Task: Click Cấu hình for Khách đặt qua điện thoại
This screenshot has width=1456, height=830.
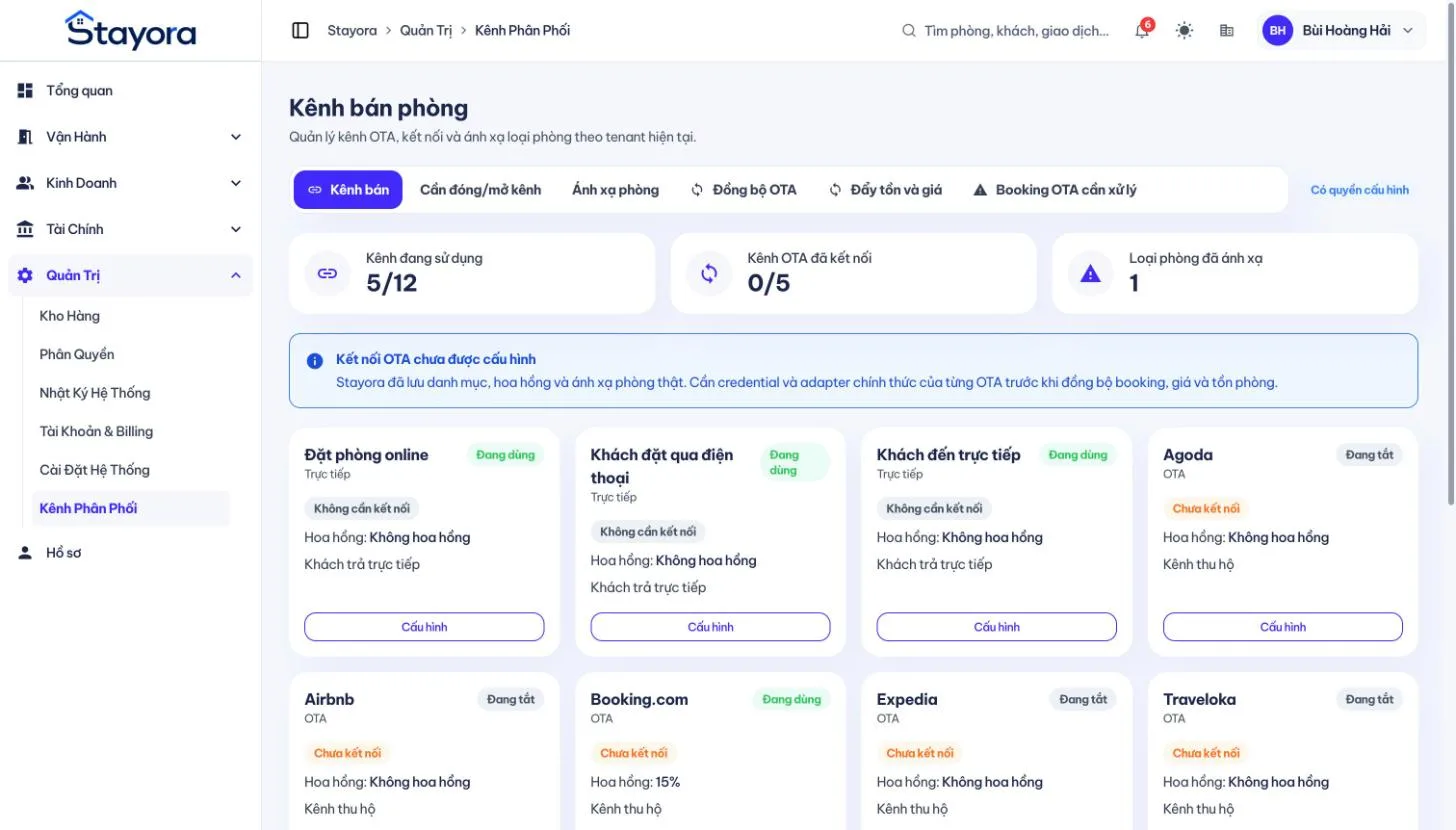Action: (x=710, y=627)
